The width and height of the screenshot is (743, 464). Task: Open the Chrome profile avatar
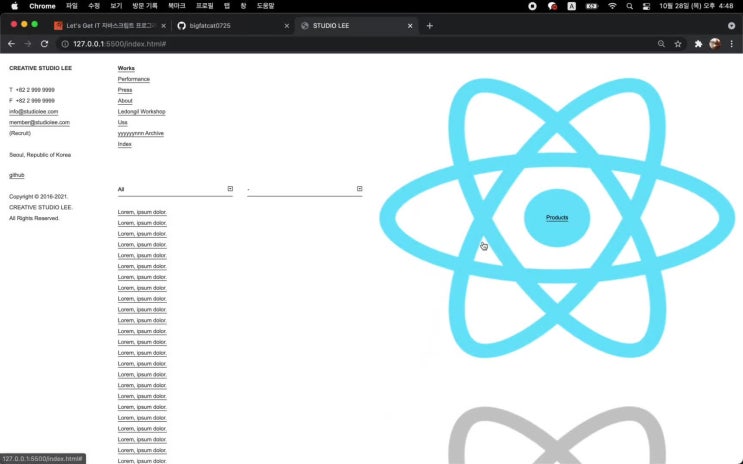click(715, 44)
